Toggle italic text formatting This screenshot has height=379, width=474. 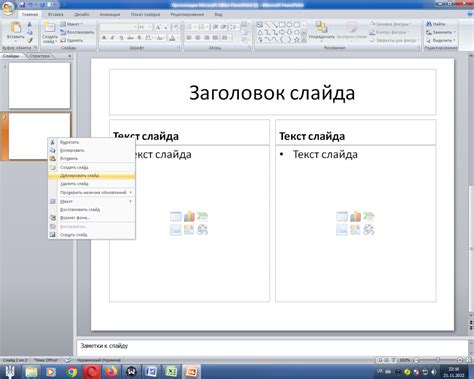(112, 38)
